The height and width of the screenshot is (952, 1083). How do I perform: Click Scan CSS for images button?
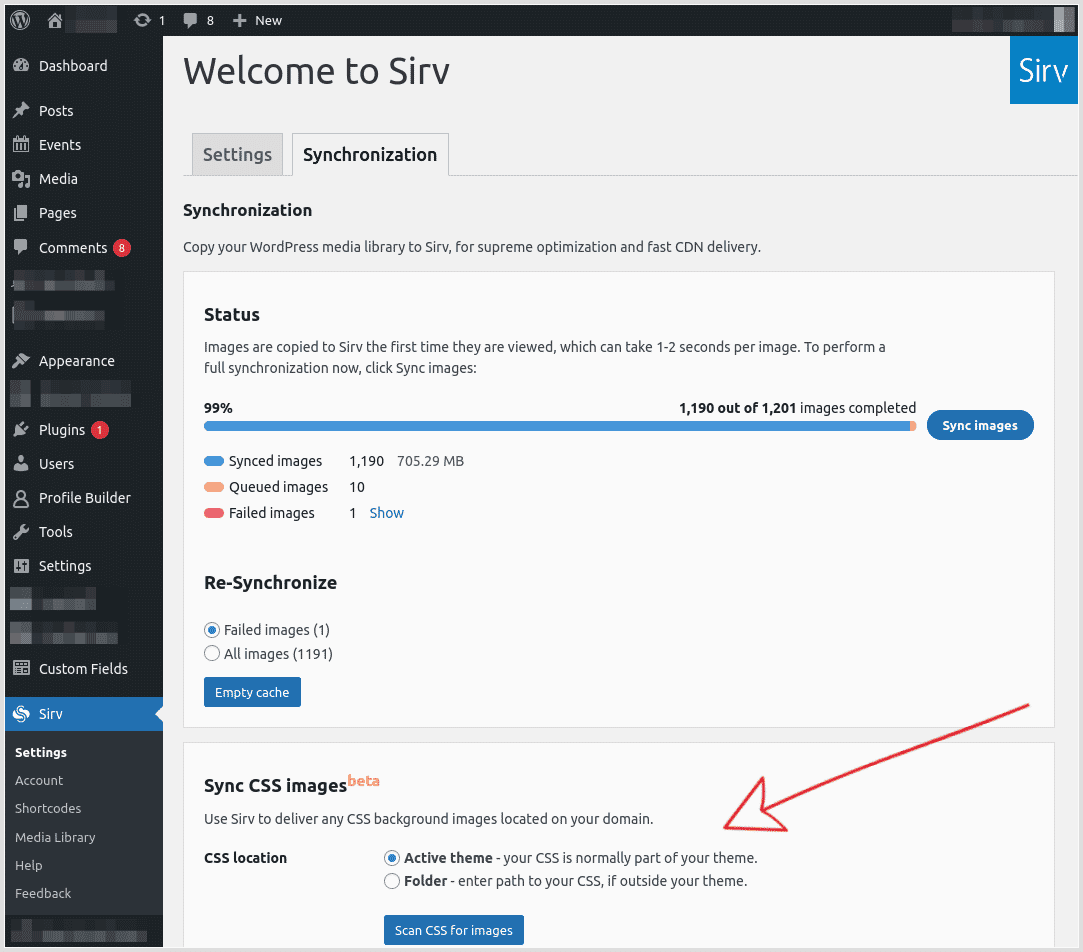coord(454,930)
